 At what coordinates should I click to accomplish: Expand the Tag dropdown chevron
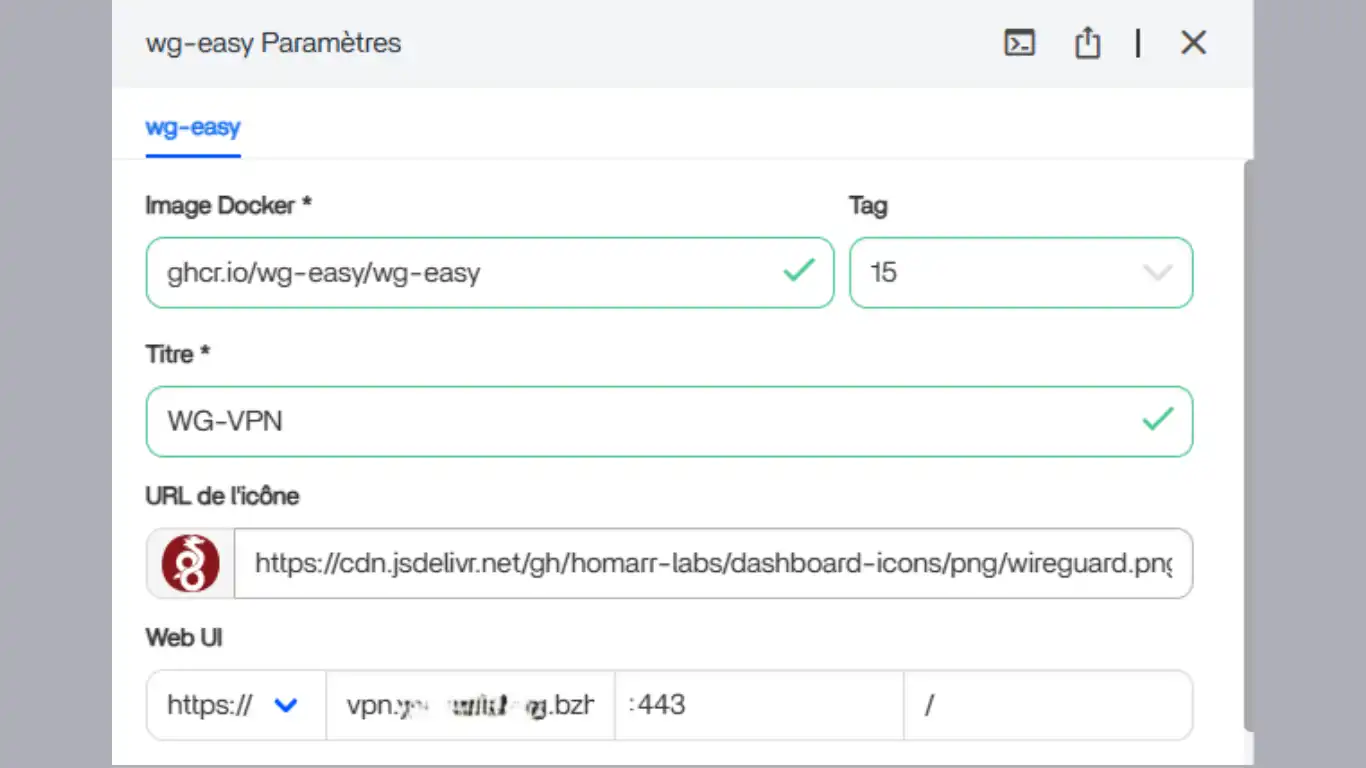1157,272
